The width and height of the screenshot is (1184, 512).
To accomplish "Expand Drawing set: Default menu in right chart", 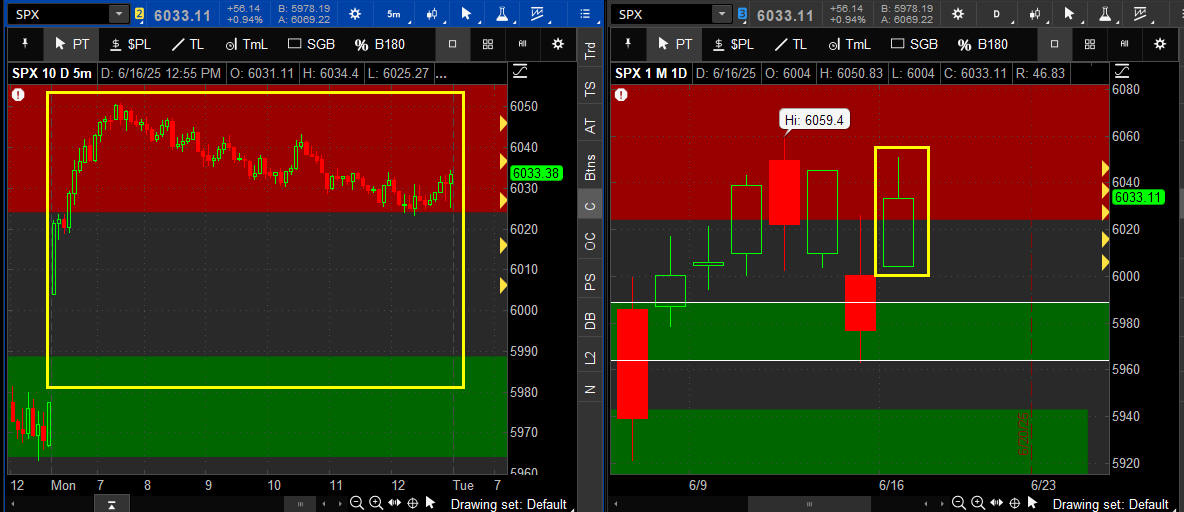I will click(x=1110, y=504).
